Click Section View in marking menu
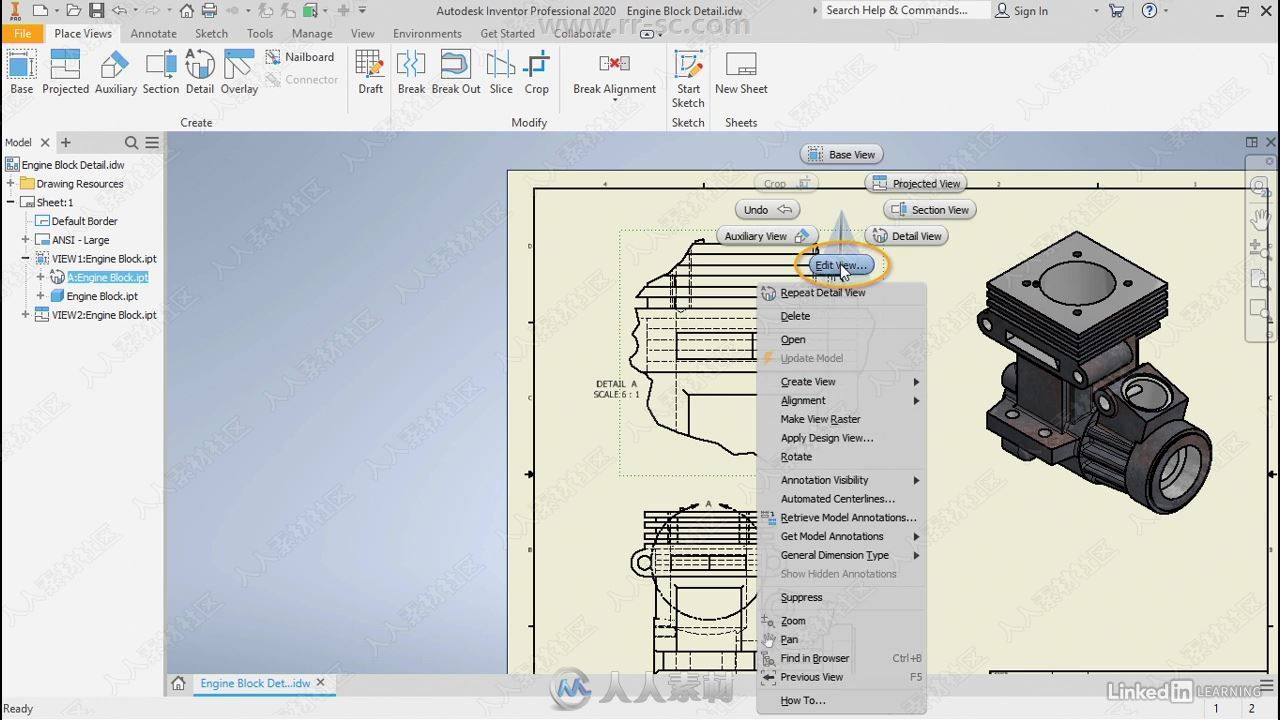This screenshot has height=720, width=1280. 930,210
